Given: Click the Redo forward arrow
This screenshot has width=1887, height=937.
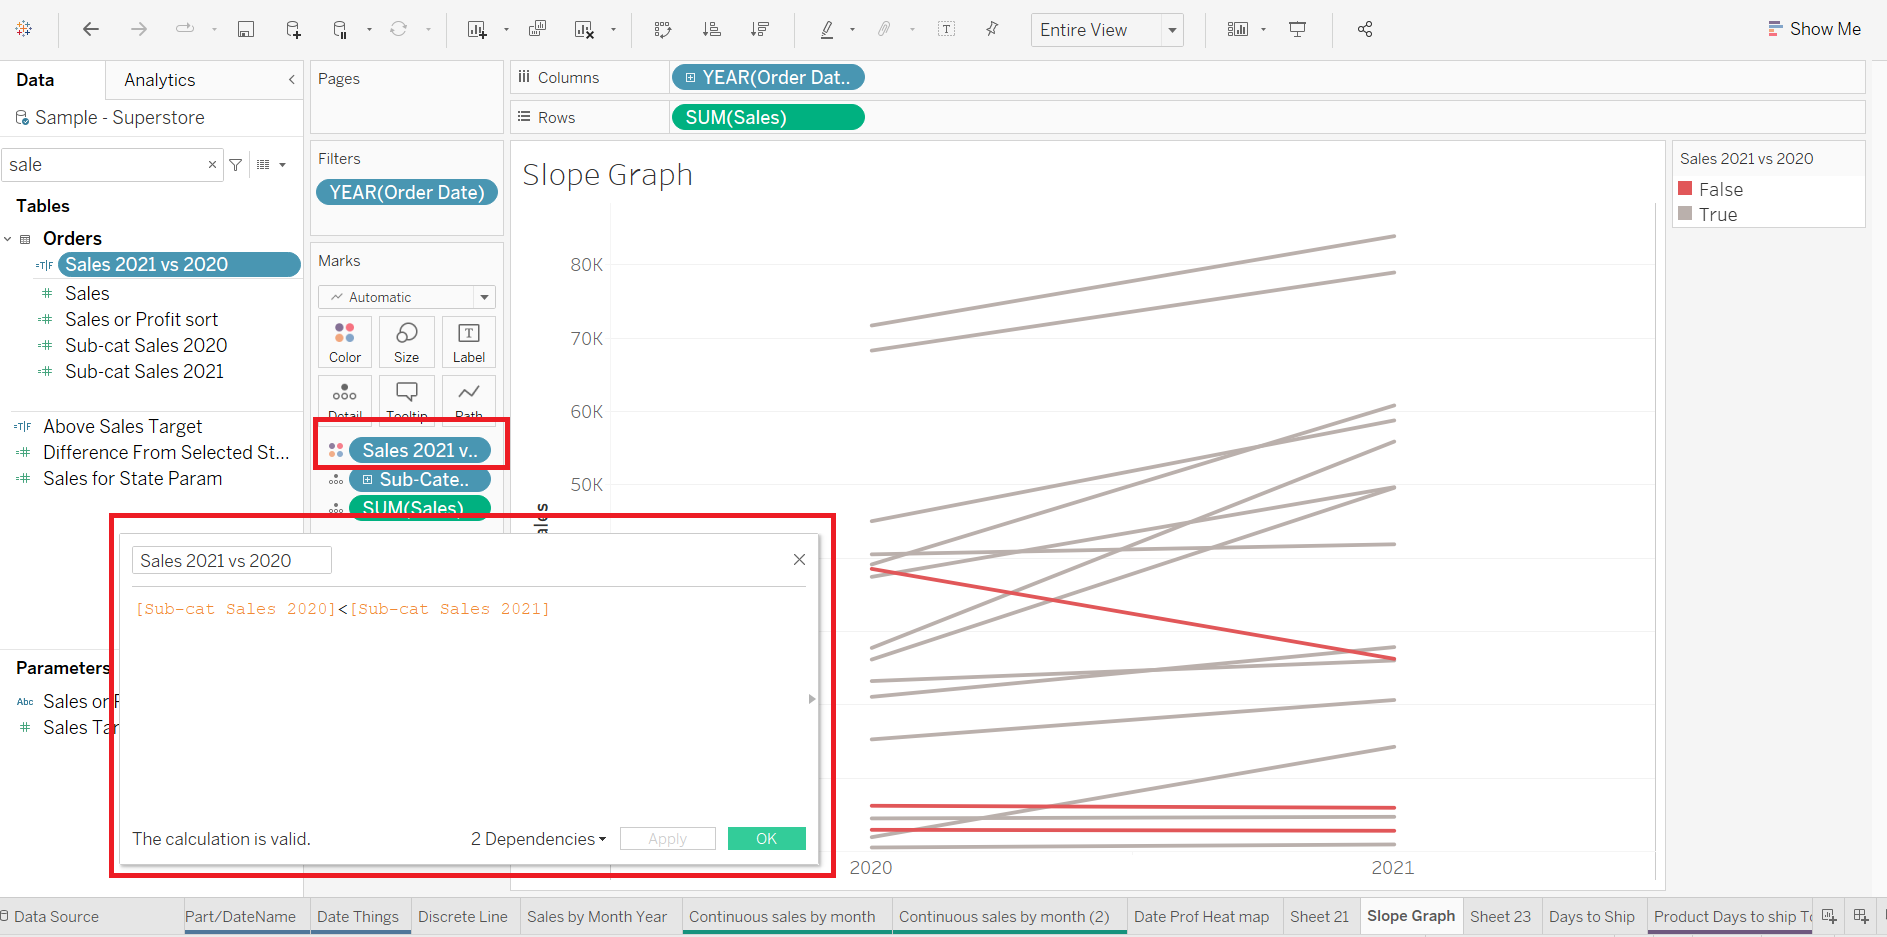Looking at the screenshot, I should click(139, 29).
